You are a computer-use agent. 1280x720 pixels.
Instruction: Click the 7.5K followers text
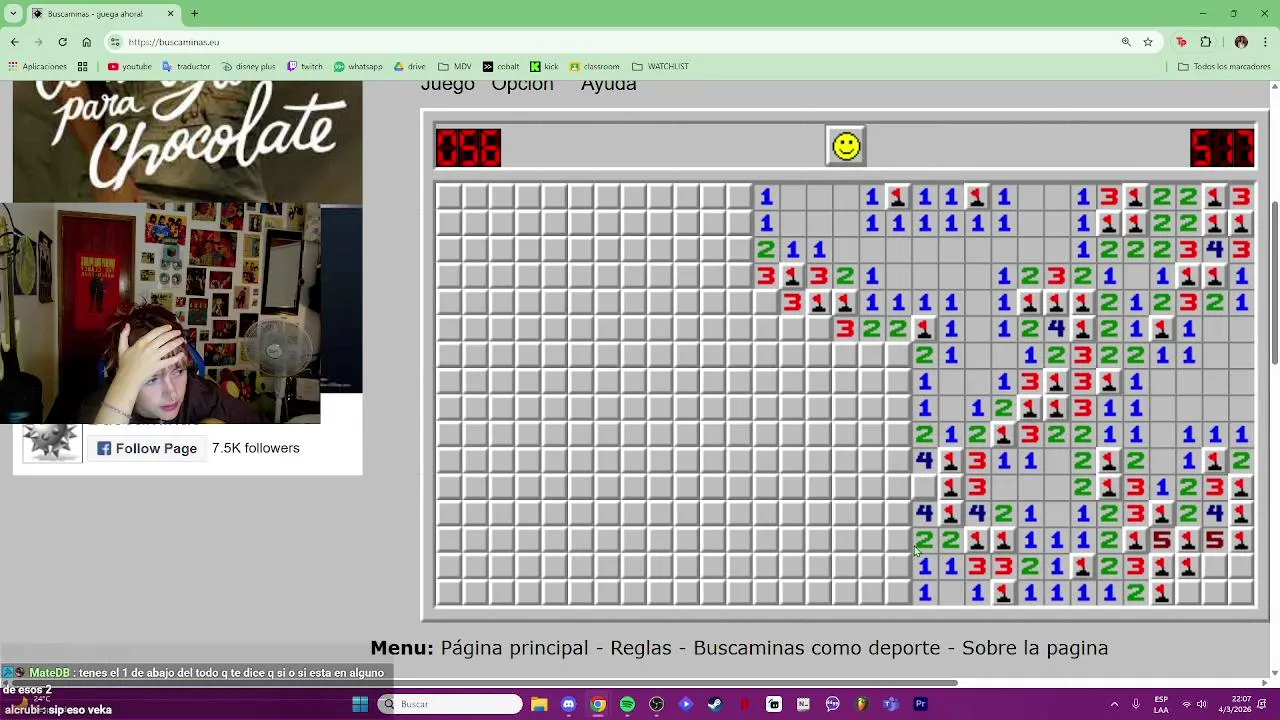[x=255, y=448]
